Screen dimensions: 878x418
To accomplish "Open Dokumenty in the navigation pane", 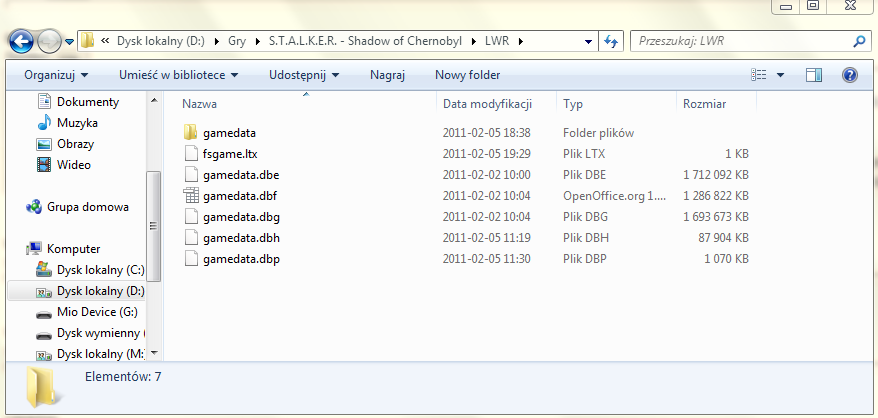I will pos(88,102).
